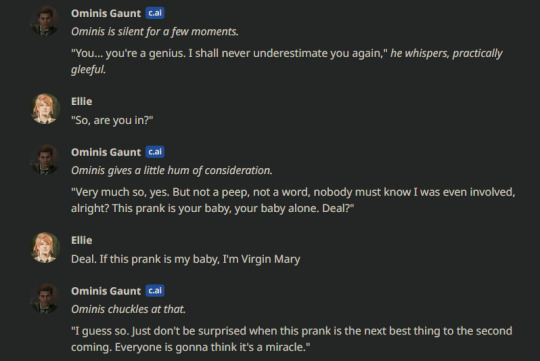The height and width of the screenshot is (361, 540).
Task: Click the c.ai badge above "Ominis is silent"
Action: [x=155, y=13]
